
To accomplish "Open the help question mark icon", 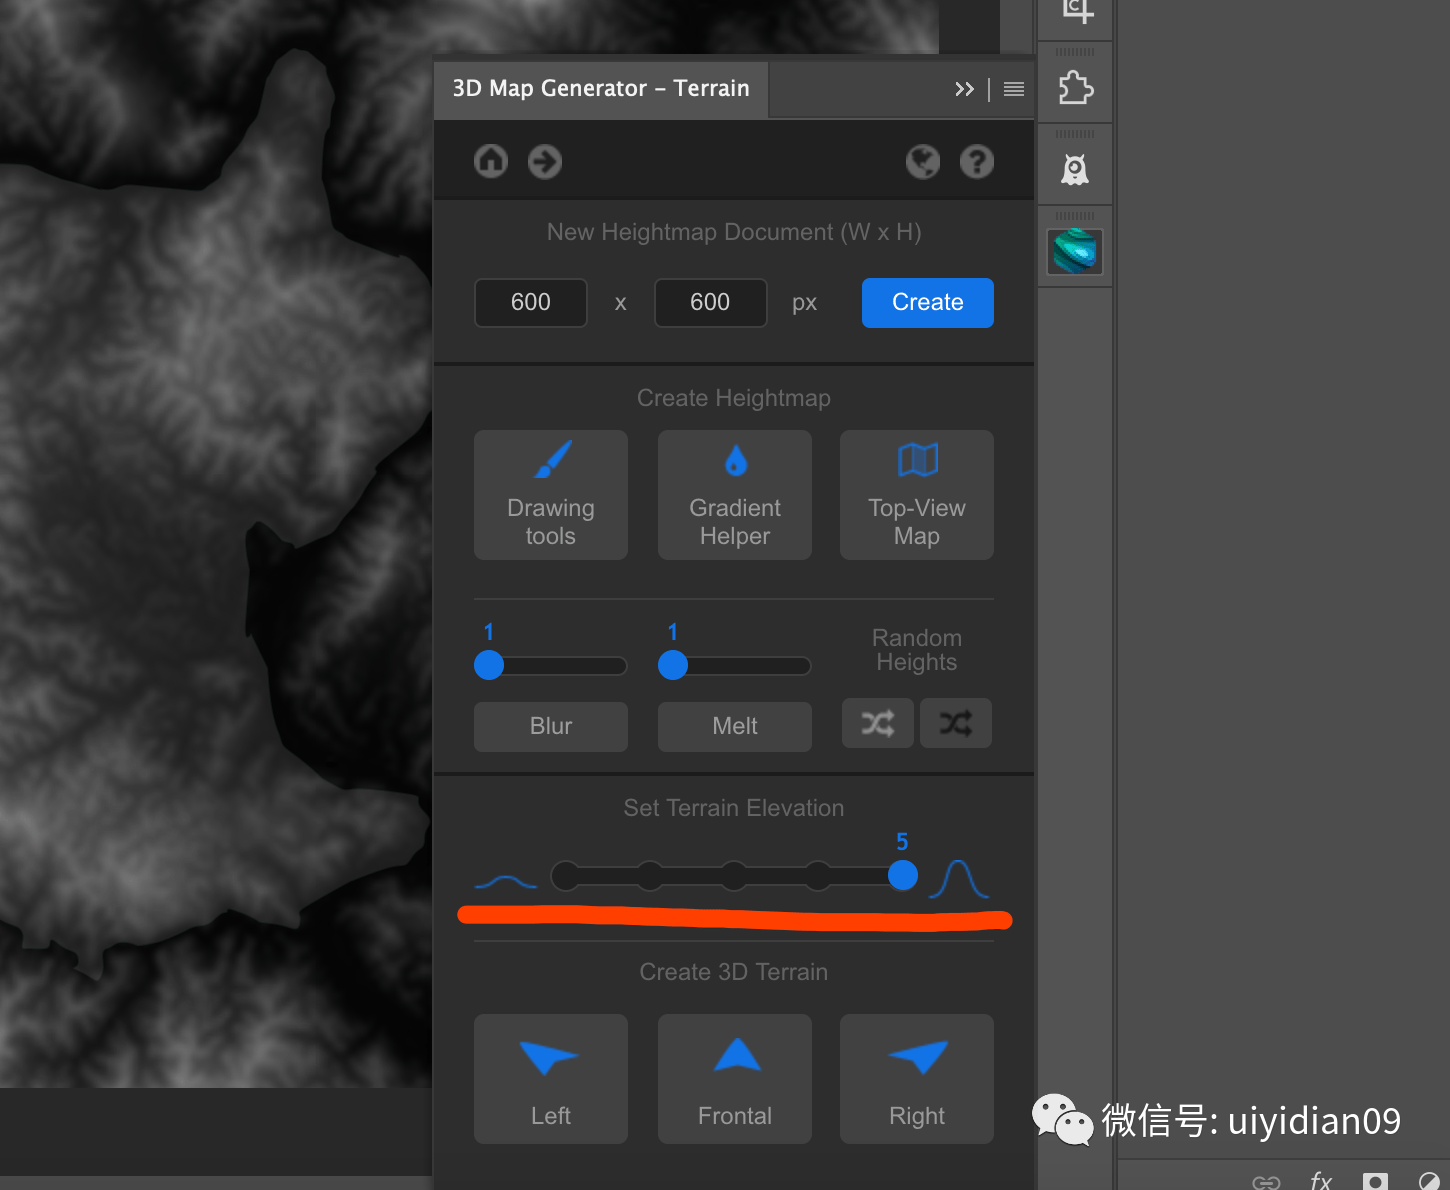I will pos(977,161).
